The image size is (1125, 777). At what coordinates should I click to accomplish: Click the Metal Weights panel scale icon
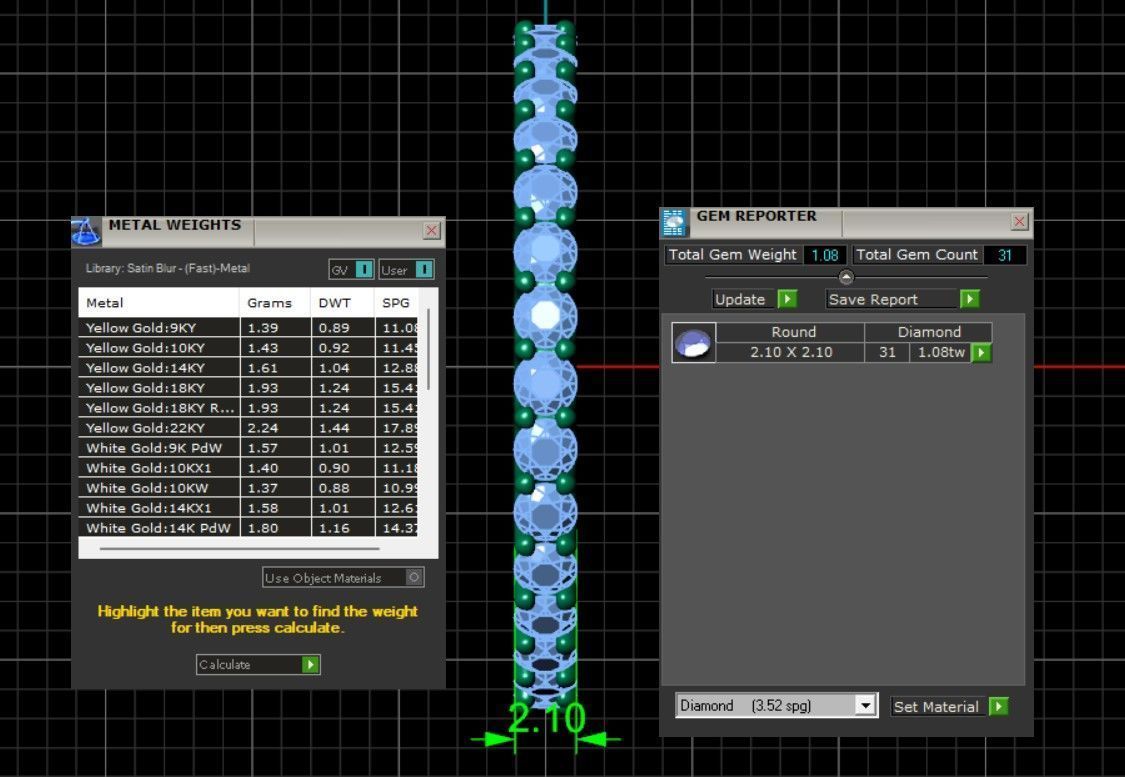tap(85, 231)
